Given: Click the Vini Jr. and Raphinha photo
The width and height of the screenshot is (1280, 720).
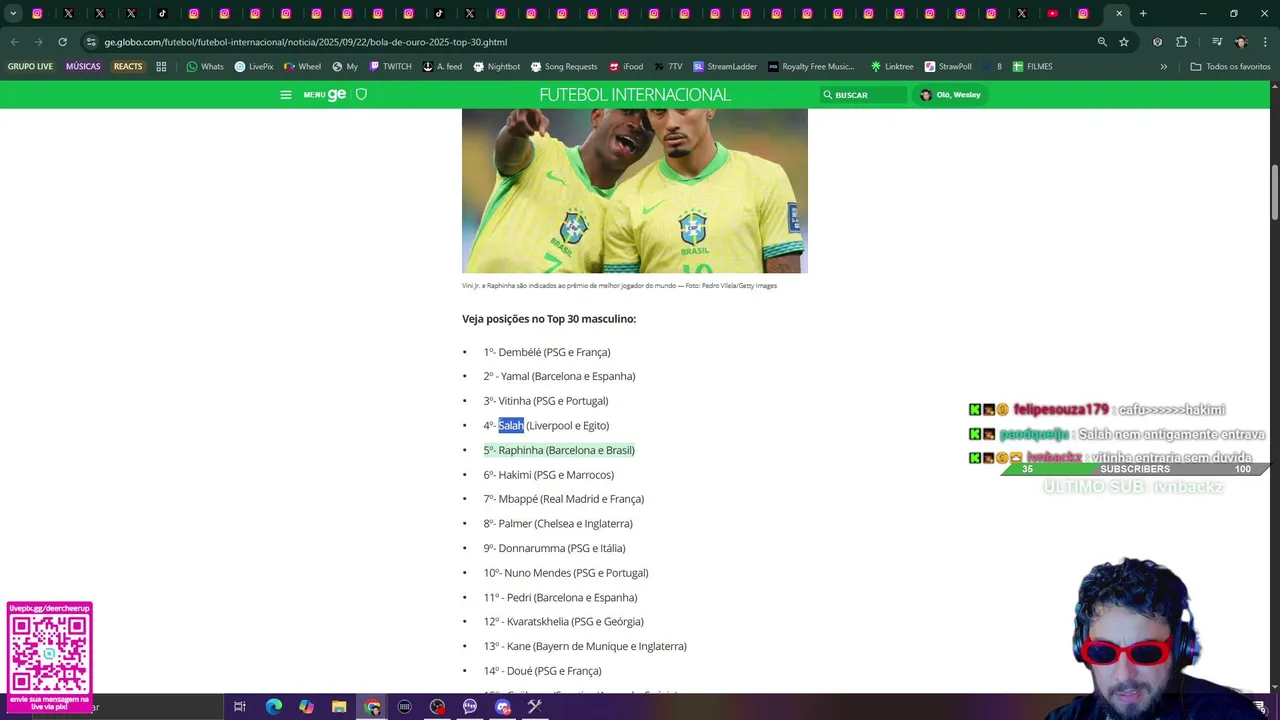Looking at the screenshot, I should click(635, 191).
